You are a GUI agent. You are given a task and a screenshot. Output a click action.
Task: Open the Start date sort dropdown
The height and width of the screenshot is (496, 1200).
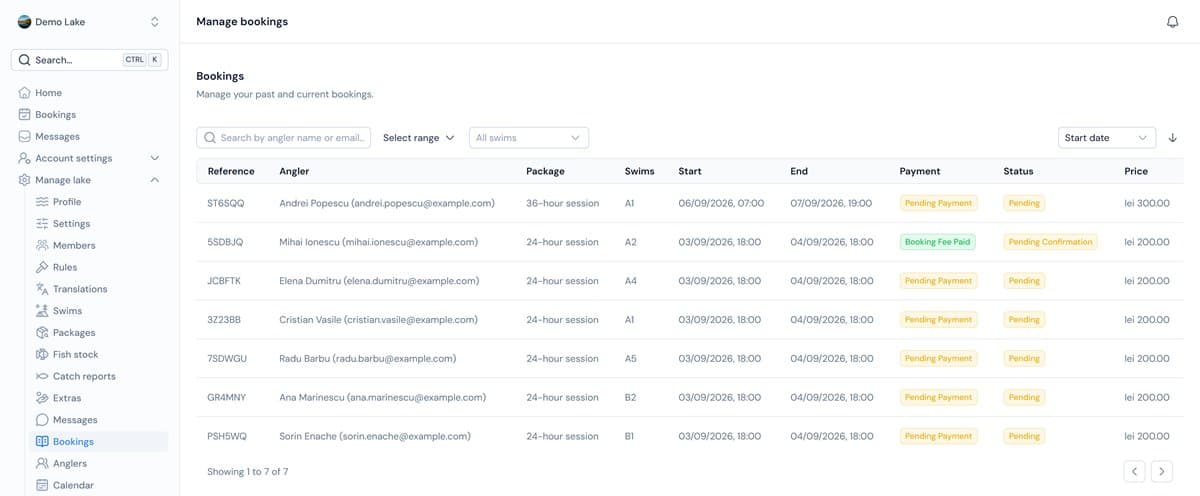1107,138
